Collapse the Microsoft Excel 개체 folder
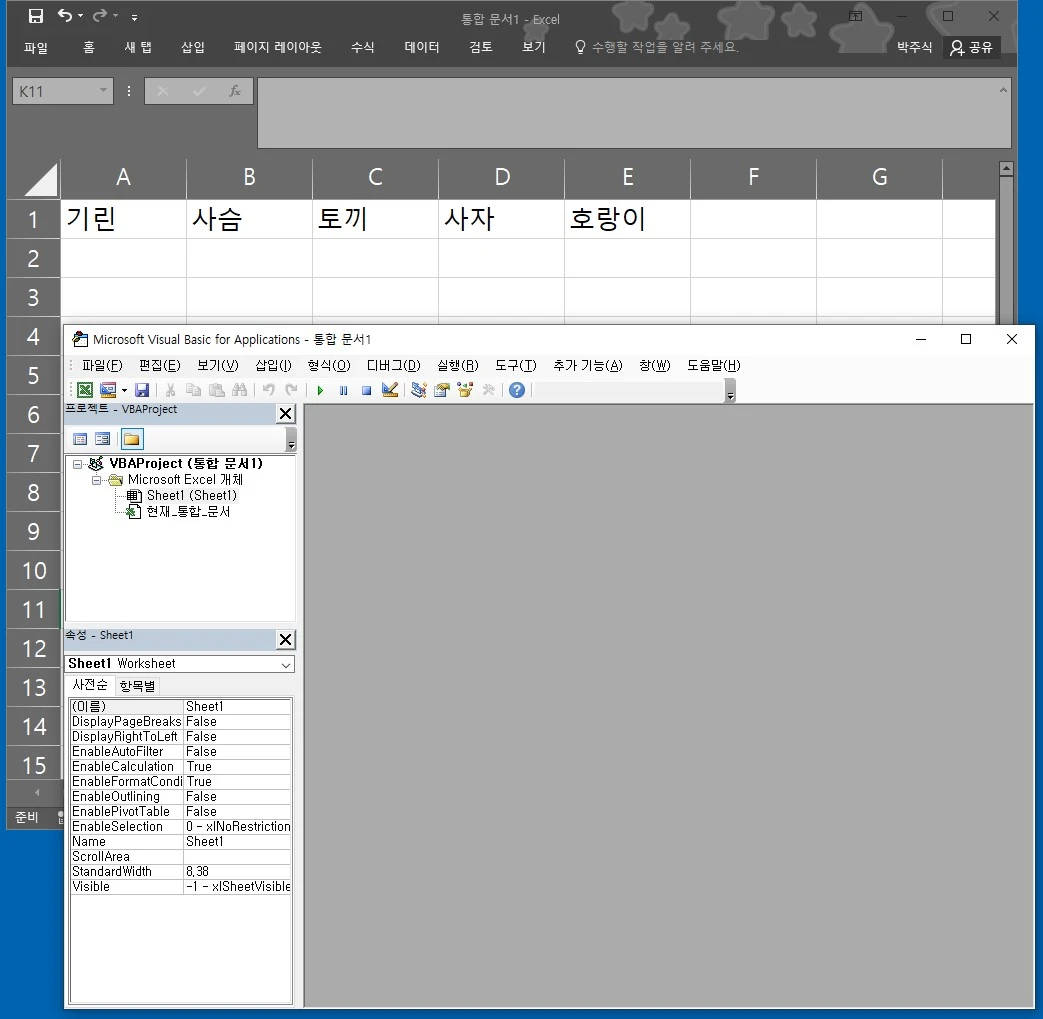 click(x=97, y=480)
